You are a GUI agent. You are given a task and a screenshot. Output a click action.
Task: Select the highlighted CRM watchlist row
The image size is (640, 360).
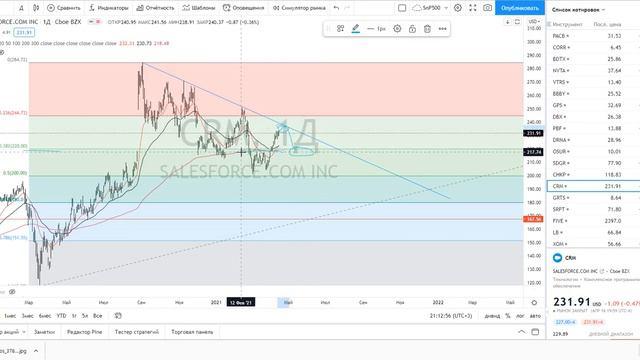[593, 186]
